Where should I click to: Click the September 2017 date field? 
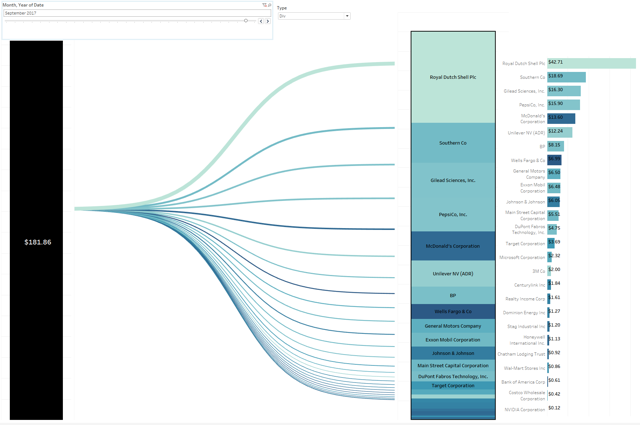(x=137, y=13)
